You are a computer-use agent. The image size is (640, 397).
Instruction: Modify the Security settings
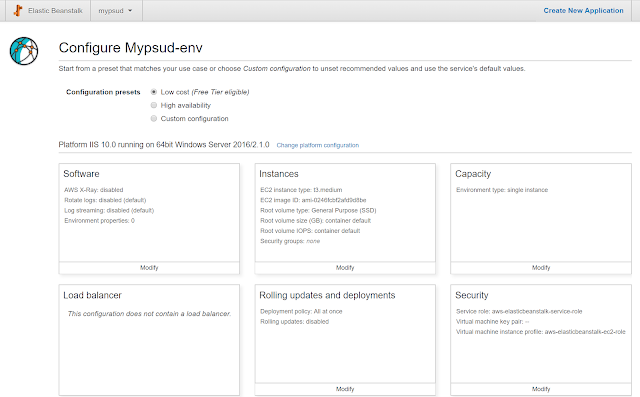[x=541, y=389]
